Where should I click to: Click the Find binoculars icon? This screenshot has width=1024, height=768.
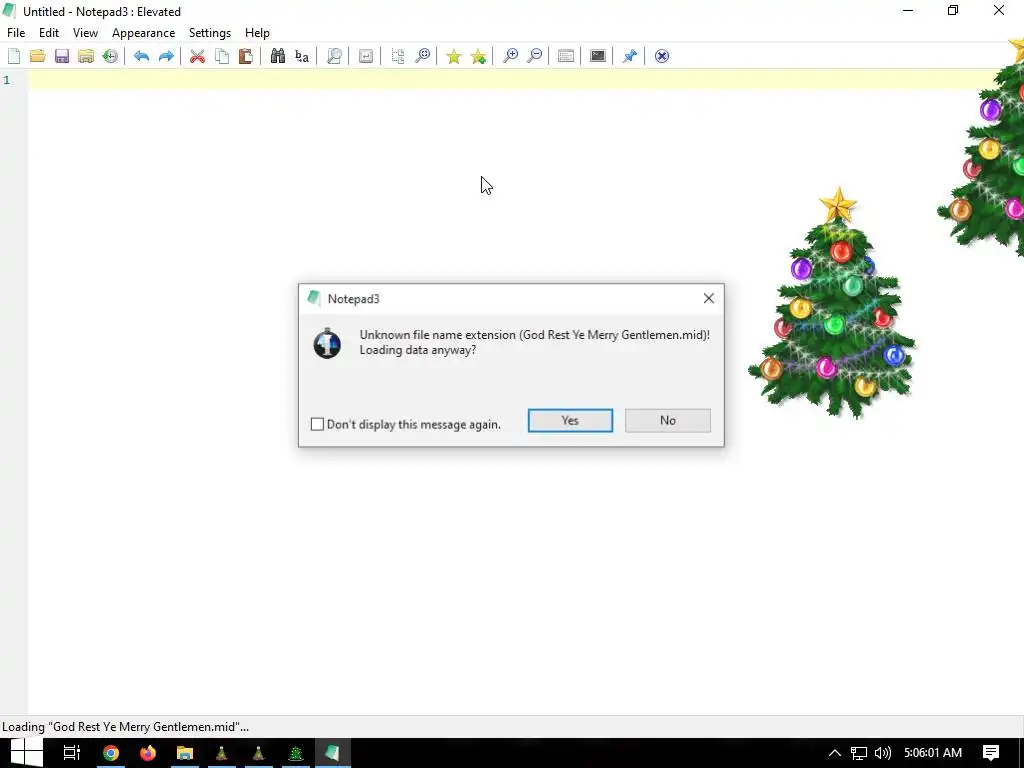278,56
